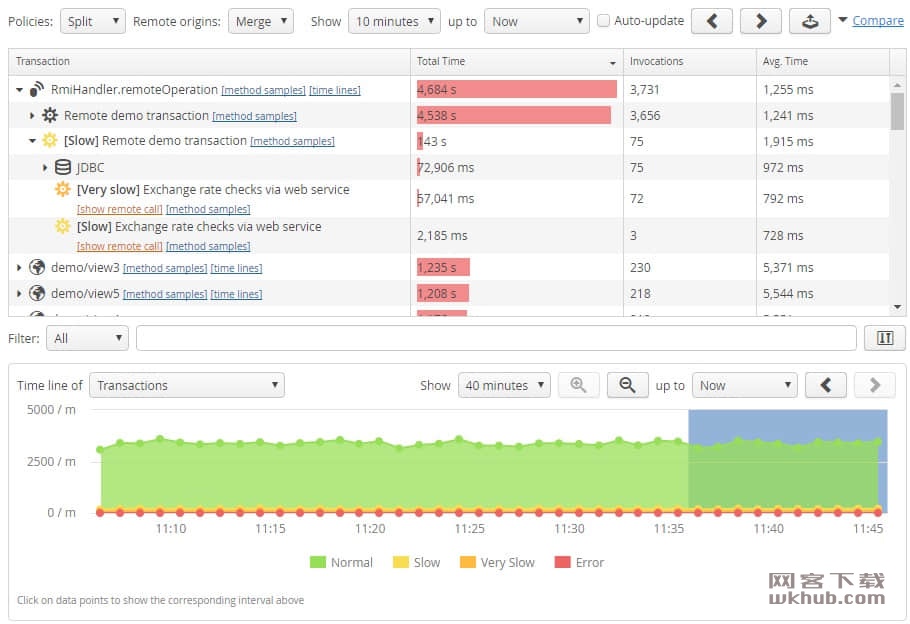This screenshot has width=910, height=624.
Task: Click the zoom out magnifier icon
Action: click(627, 385)
